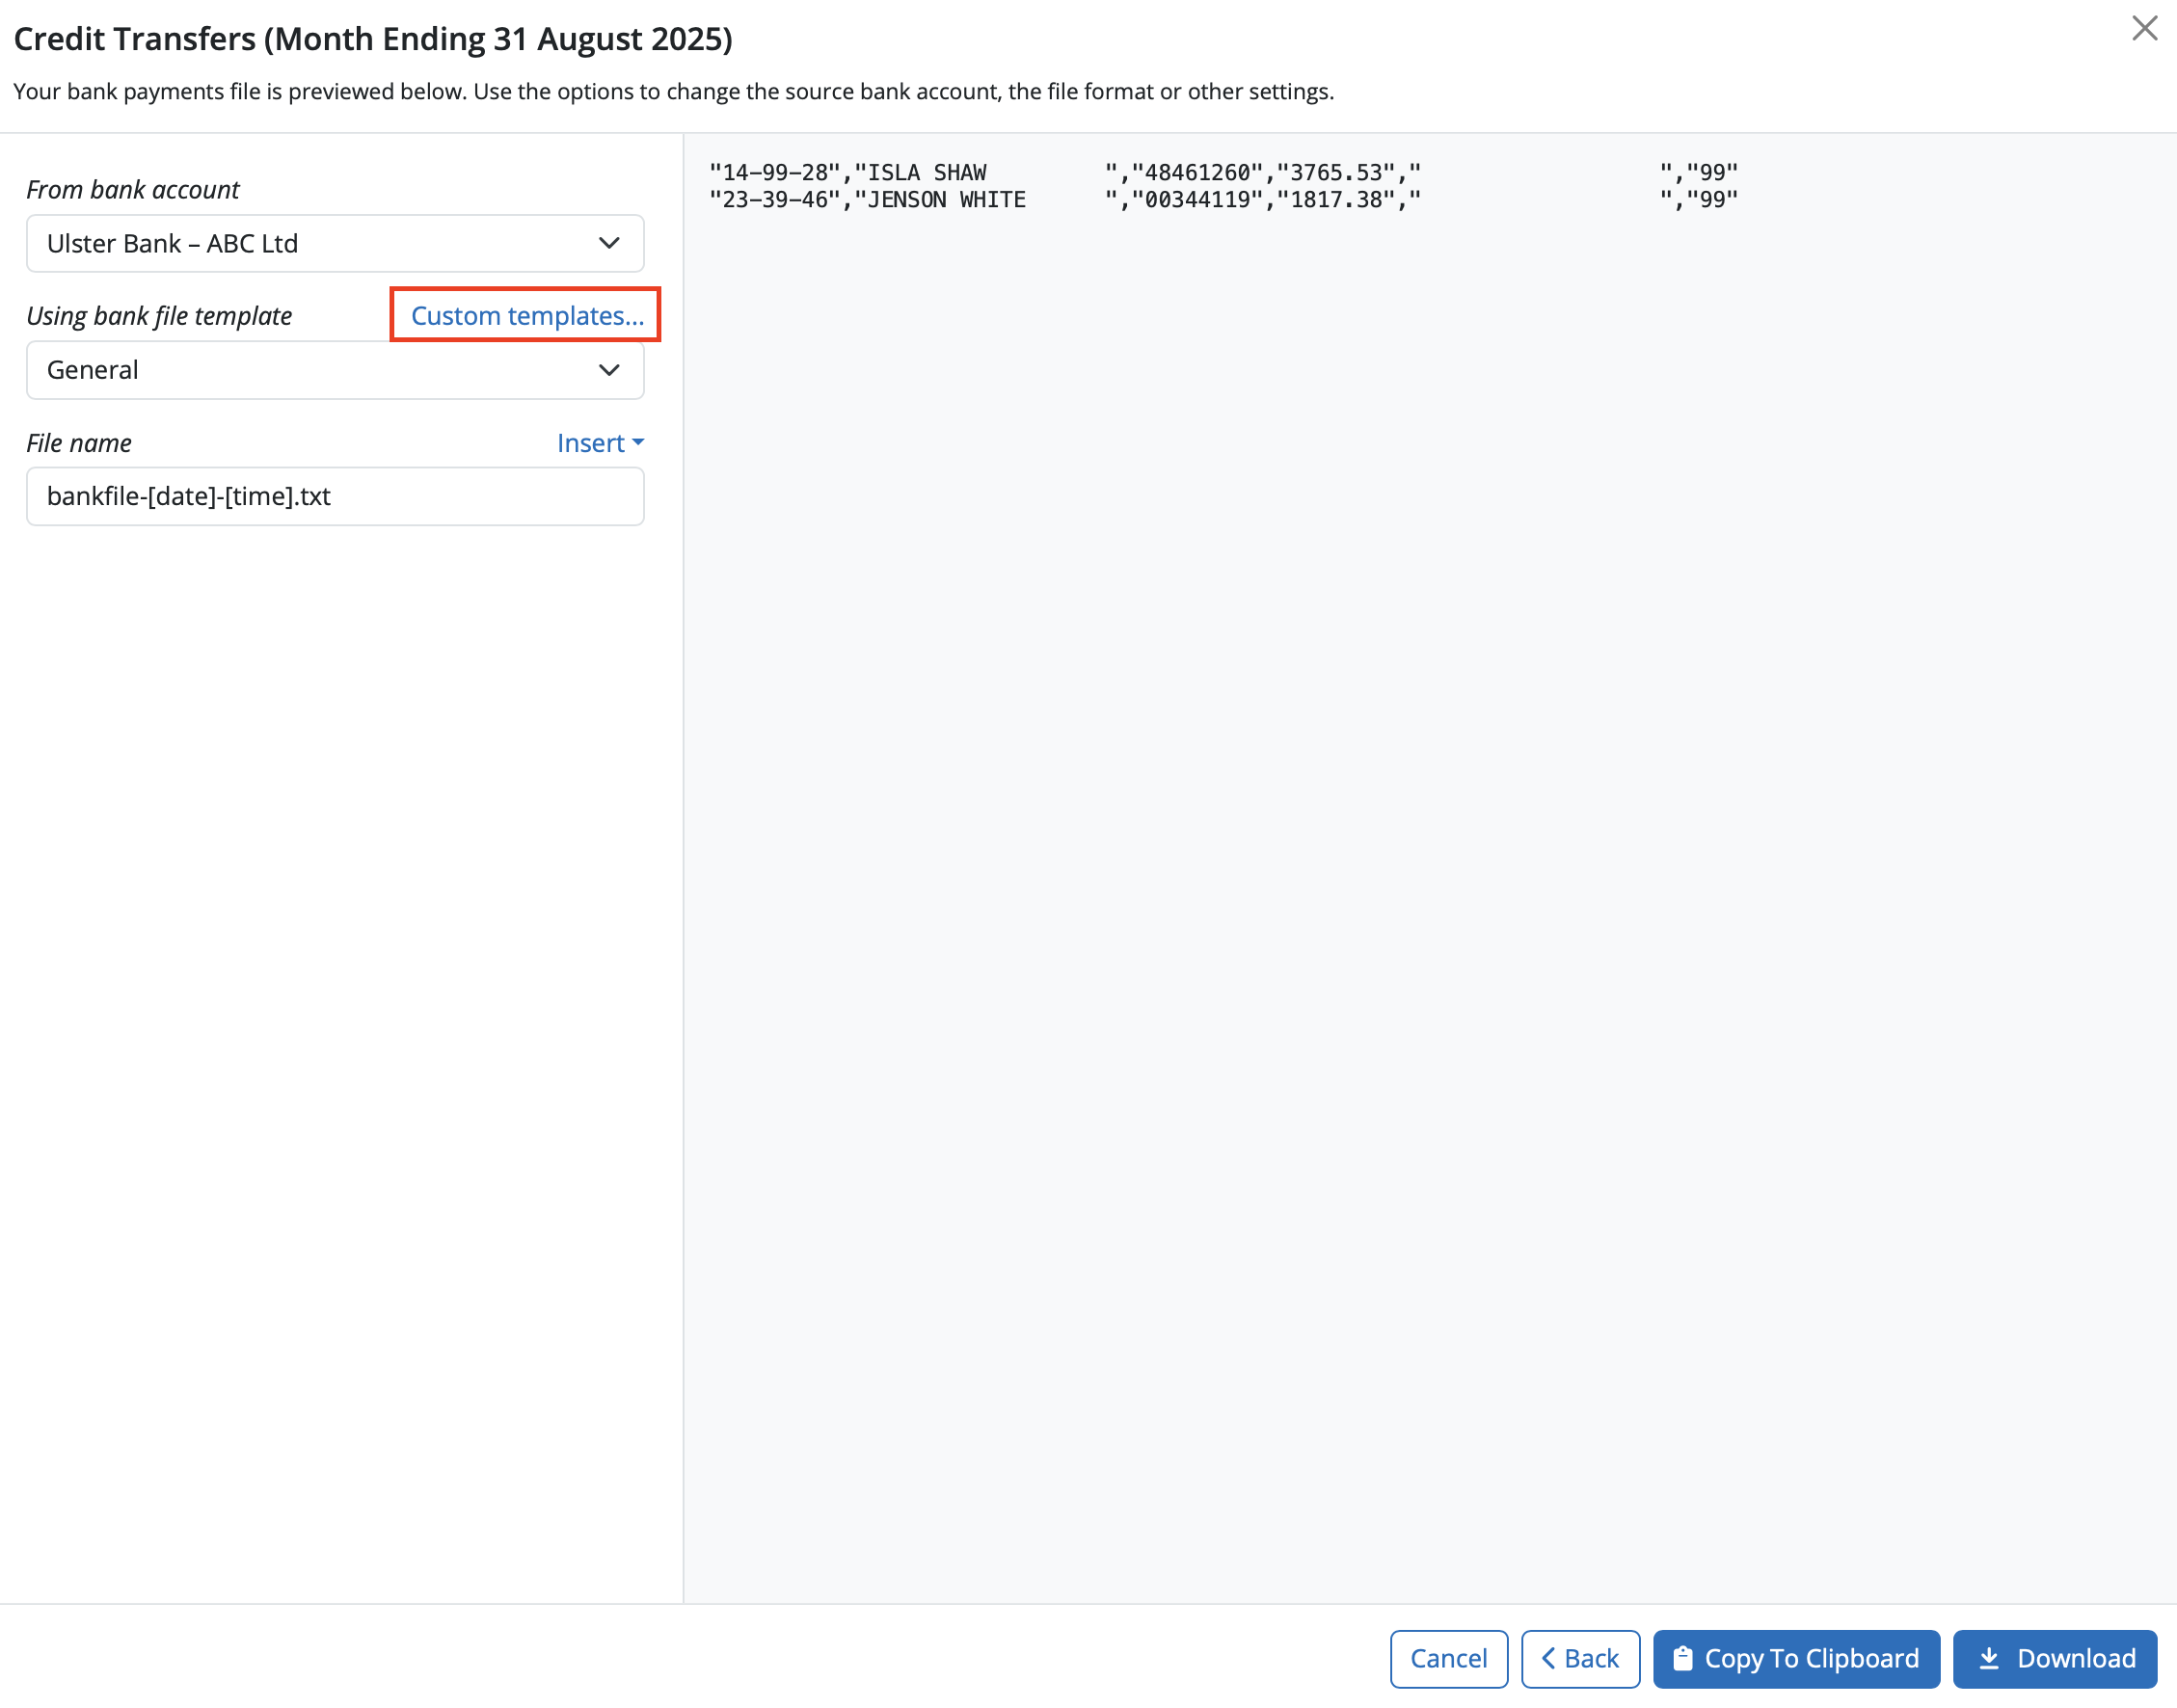Click the Back arrow chevron icon
Viewport: 2177px width, 1708px height.
[1548, 1658]
